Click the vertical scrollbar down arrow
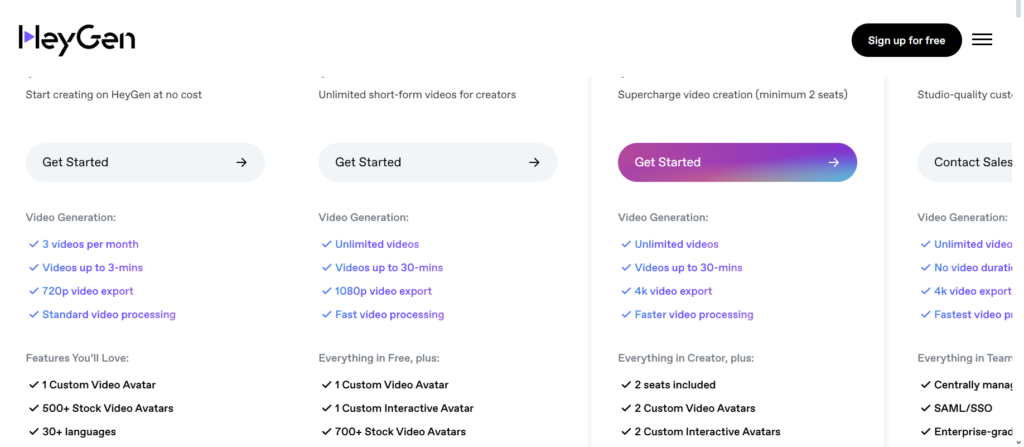This screenshot has width=1024, height=447. (1018, 442)
